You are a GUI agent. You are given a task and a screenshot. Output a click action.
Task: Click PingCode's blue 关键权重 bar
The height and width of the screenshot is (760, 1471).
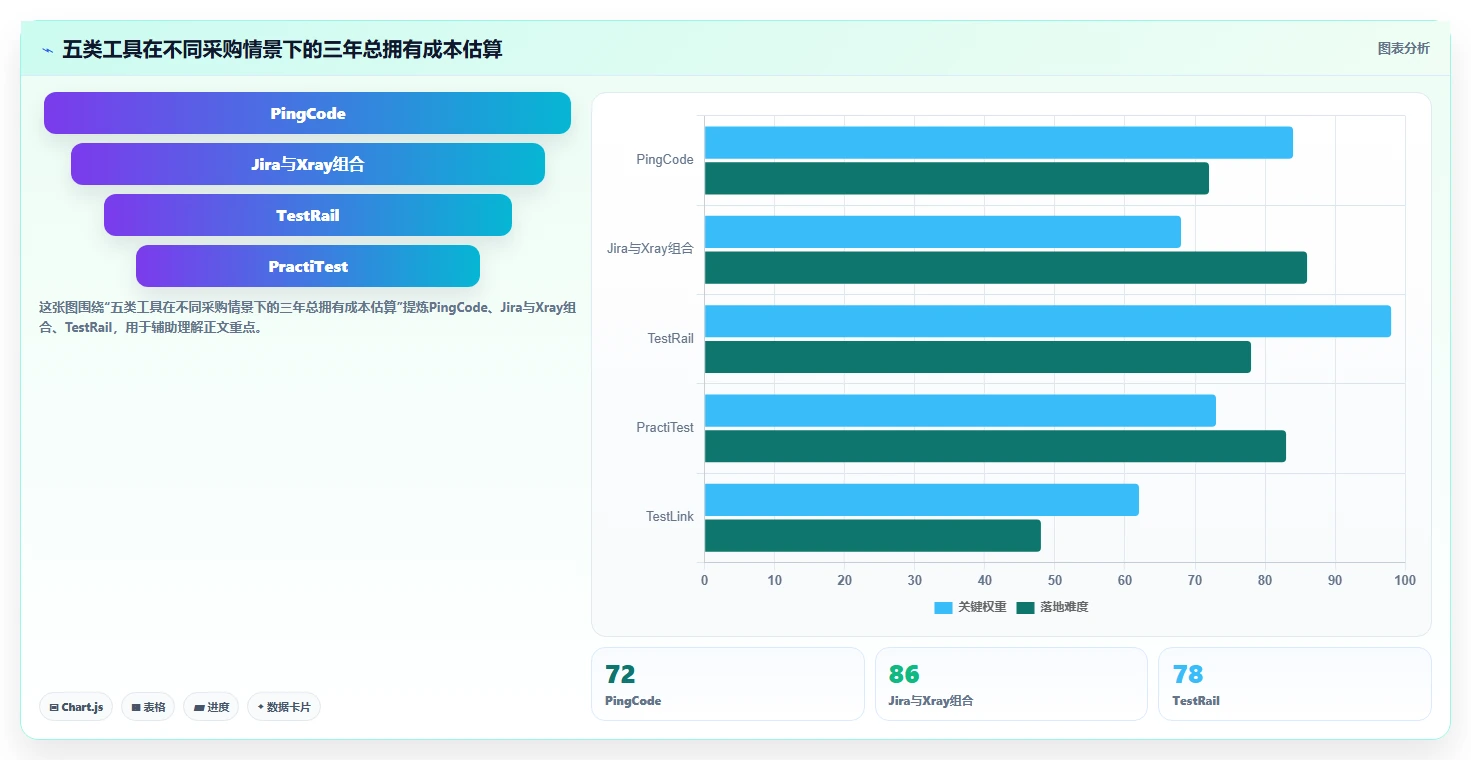pos(999,142)
